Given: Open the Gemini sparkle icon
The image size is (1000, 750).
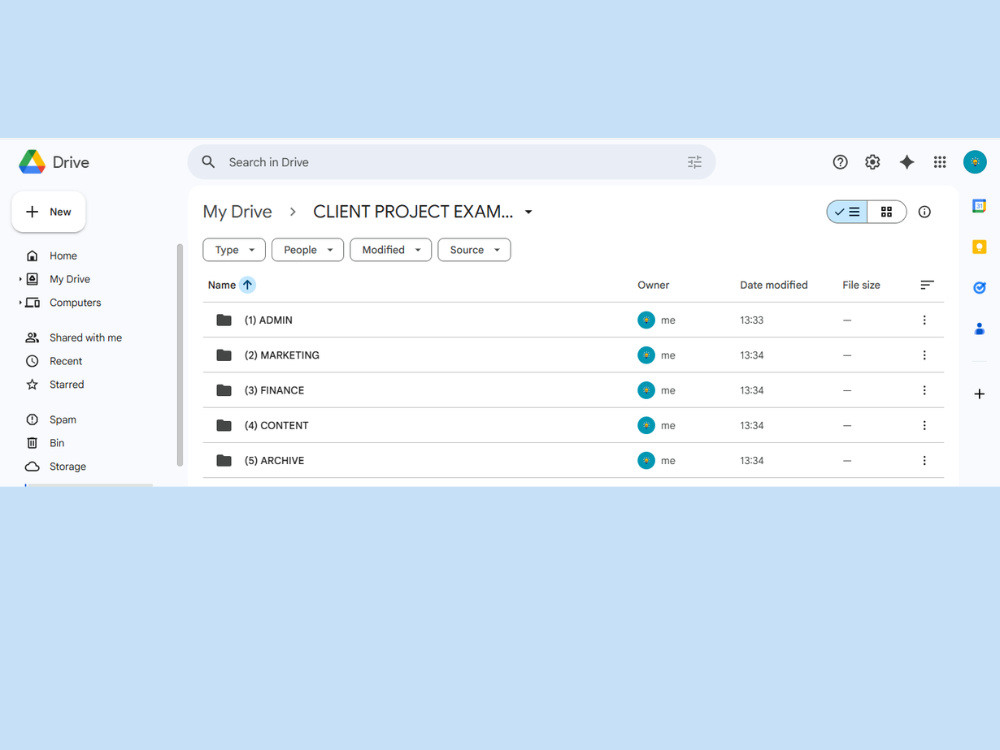Looking at the screenshot, I should point(906,162).
